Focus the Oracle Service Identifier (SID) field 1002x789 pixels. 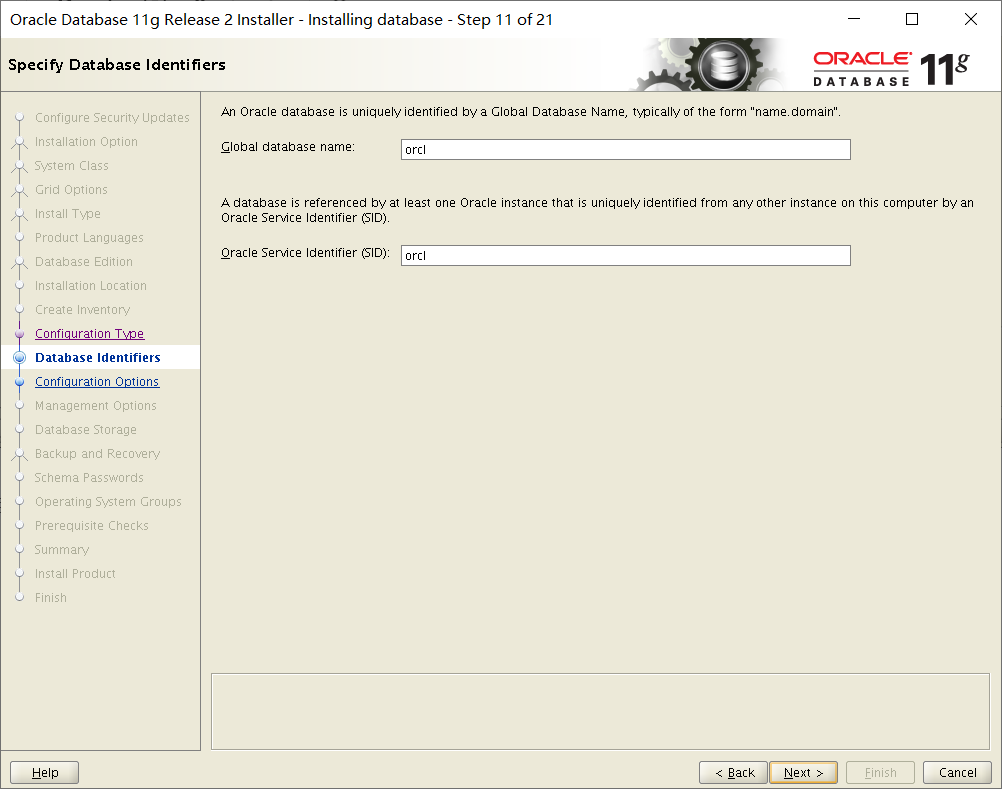tap(626, 256)
